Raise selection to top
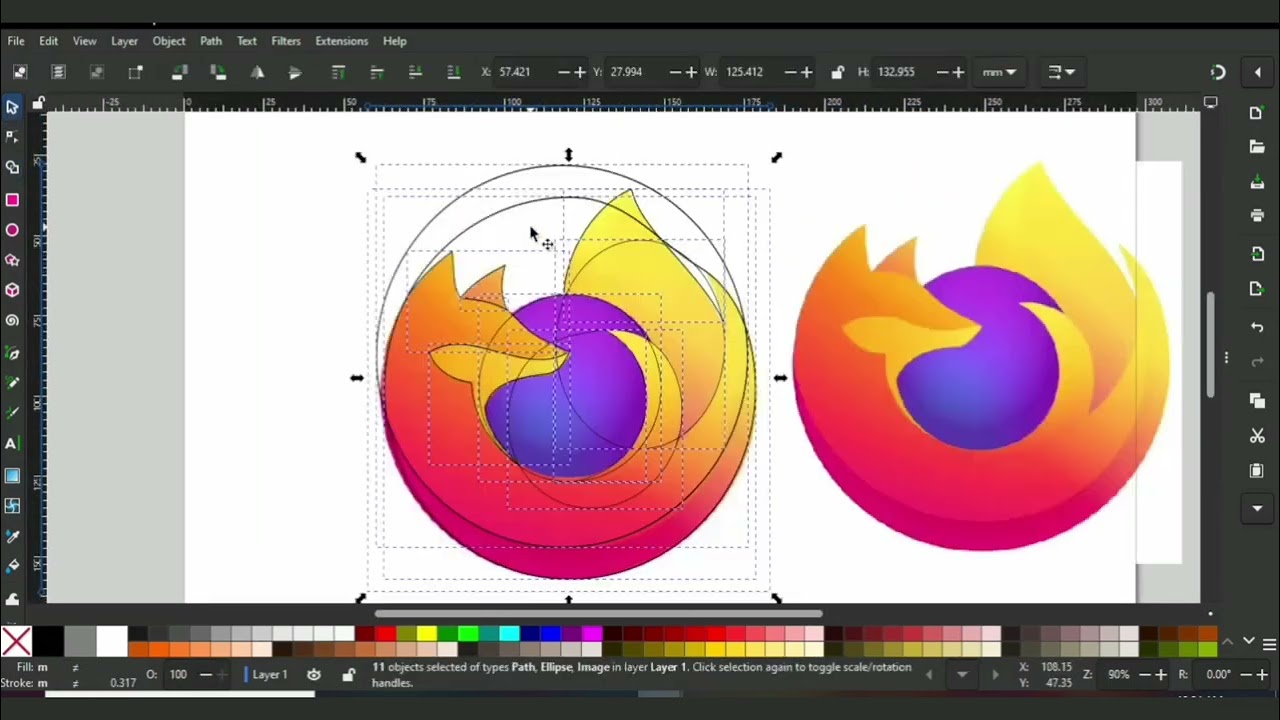The width and height of the screenshot is (1280, 720). 338,72
